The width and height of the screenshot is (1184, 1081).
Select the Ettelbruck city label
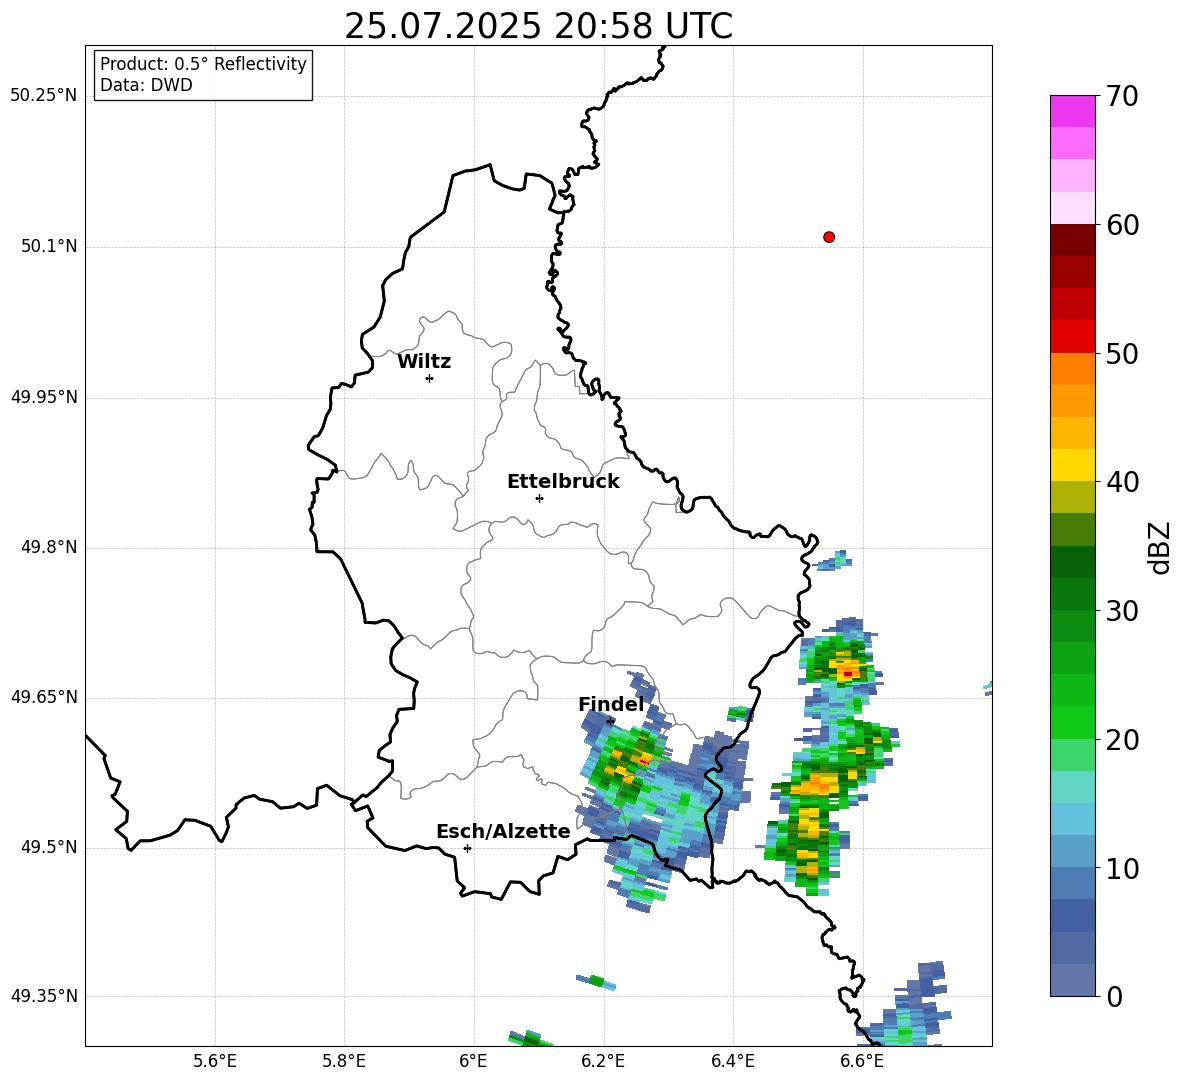563,482
